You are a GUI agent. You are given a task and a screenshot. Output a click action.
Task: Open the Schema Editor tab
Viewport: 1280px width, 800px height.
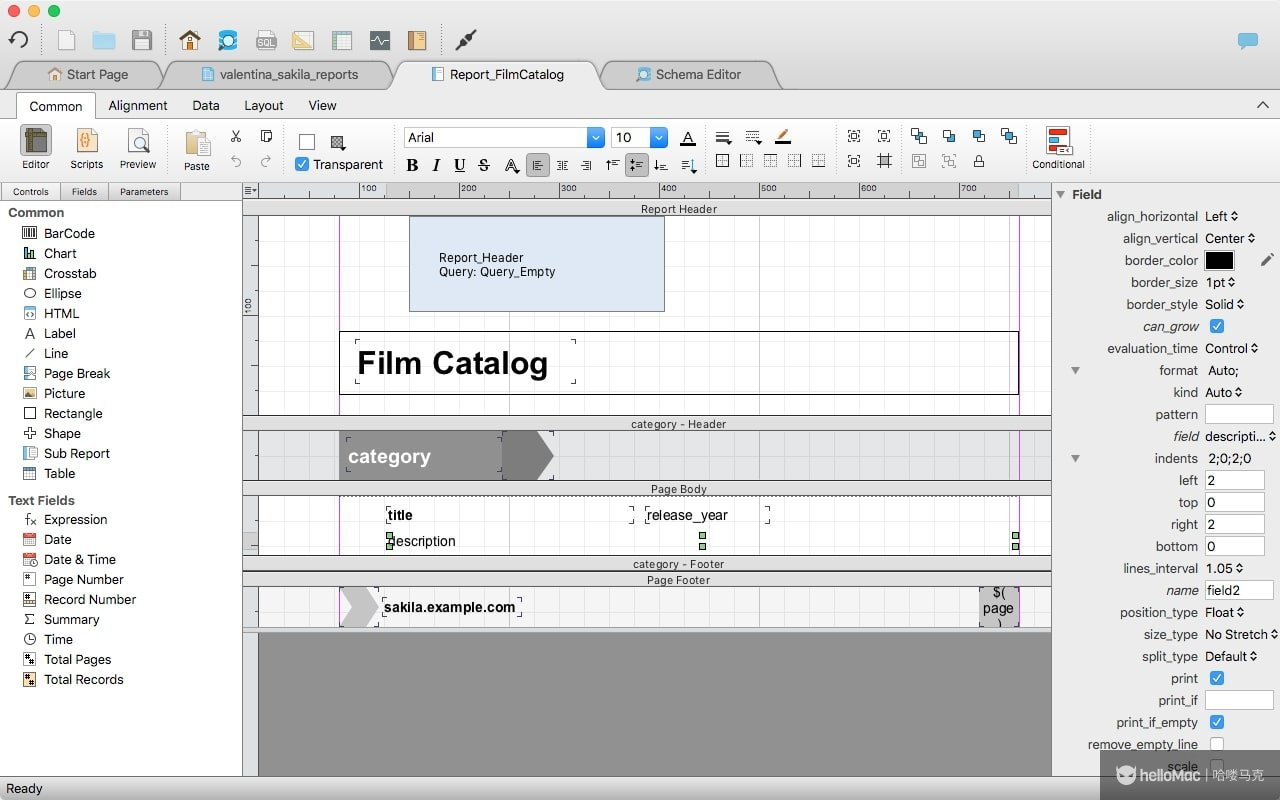[x=688, y=74]
